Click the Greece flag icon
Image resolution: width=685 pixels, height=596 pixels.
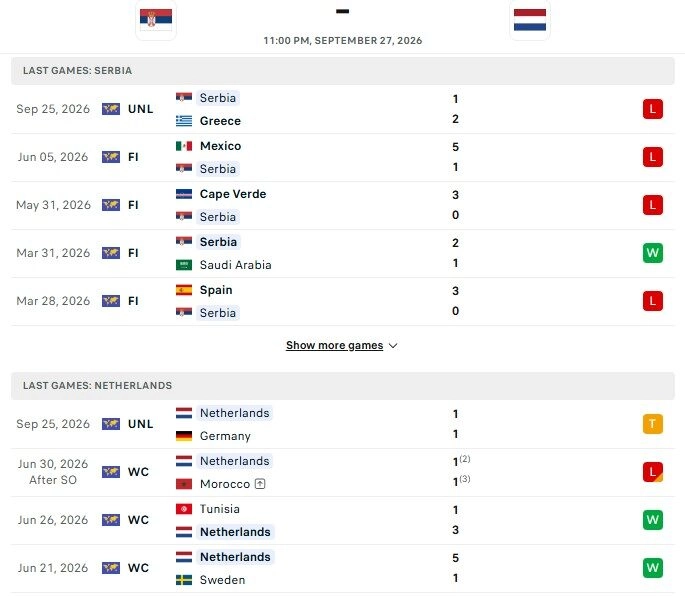tap(184, 121)
